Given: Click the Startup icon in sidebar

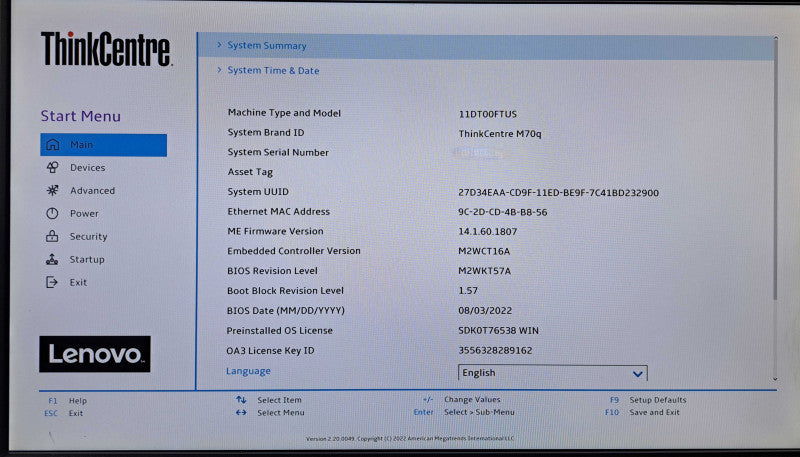Looking at the screenshot, I should [x=52, y=259].
